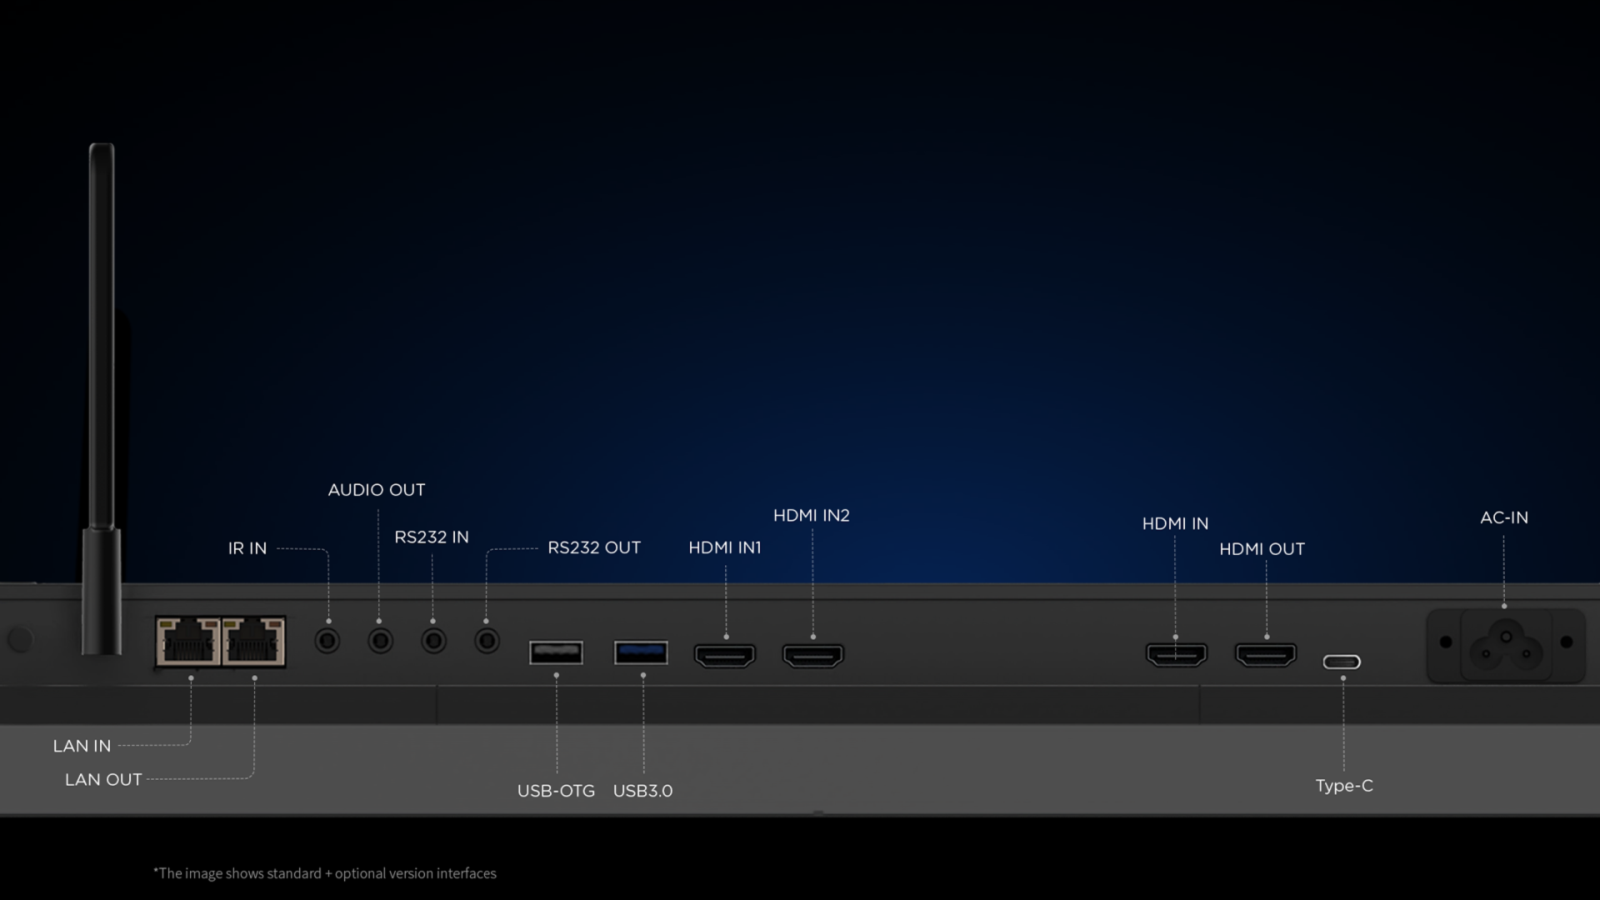Click the IR IN jack

(x=327, y=639)
